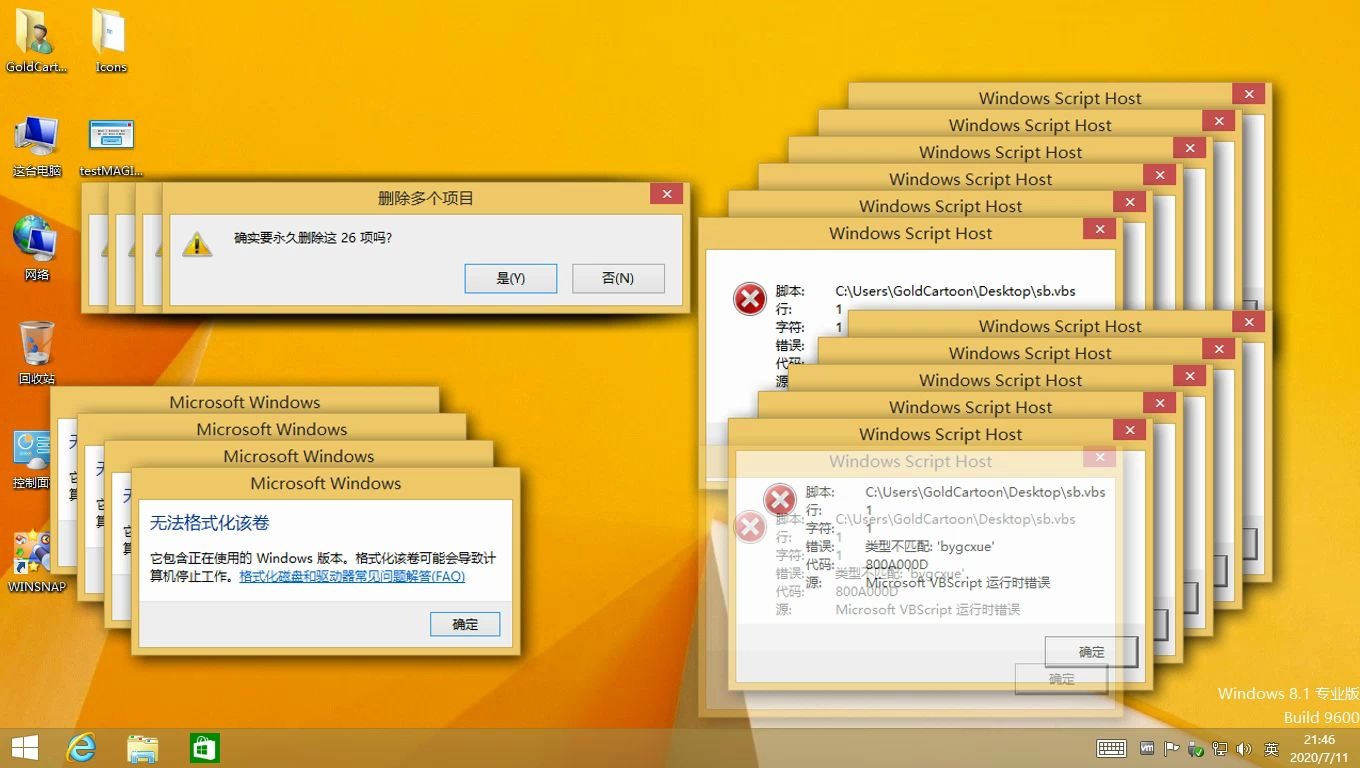Open the touch keyboard tray icon
1360x768 pixels.
click(1111, 748)
